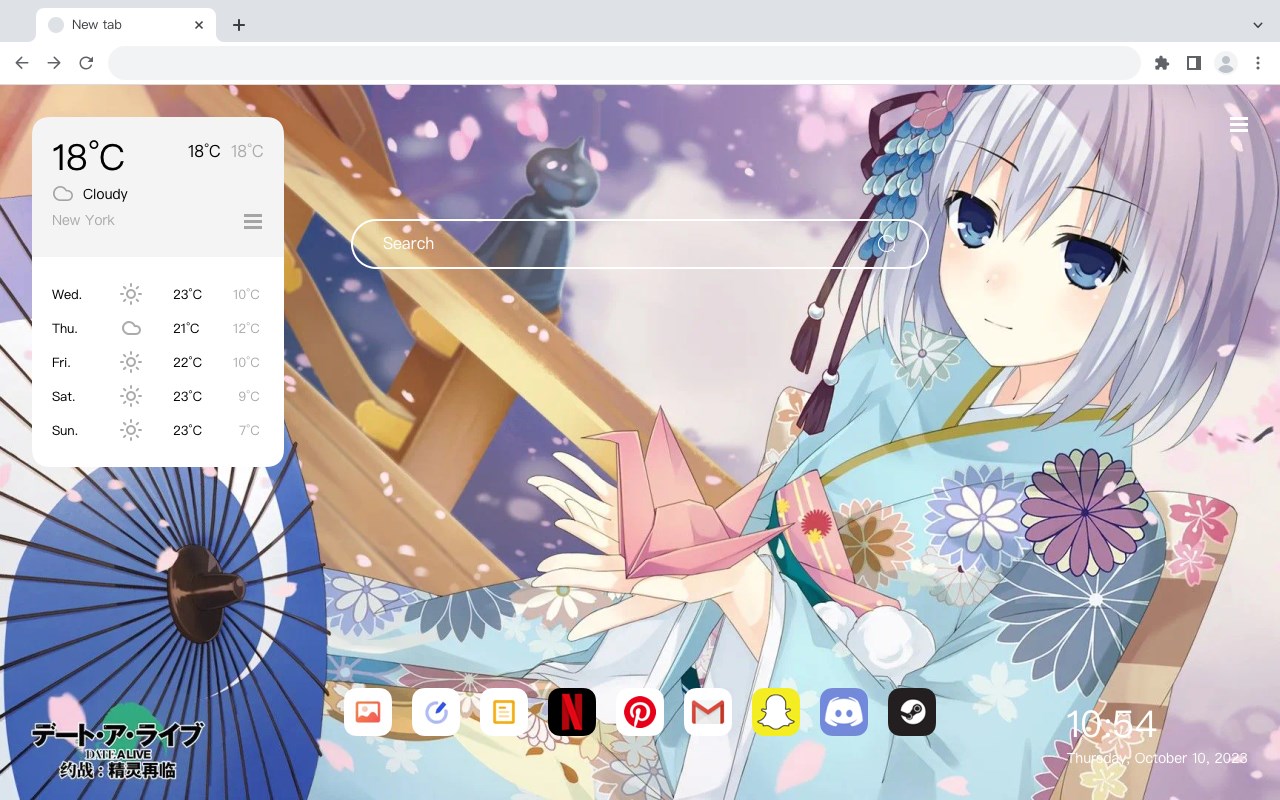Select the Fri. forecast row

coord(158,362)
